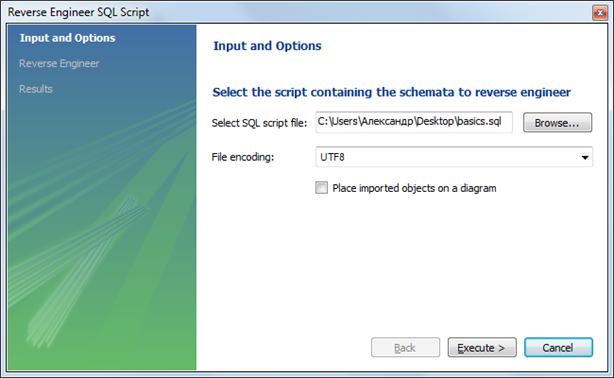Click the 'Input and Options' page heading
The height and width of the screenshot is (378, 614).
pos(267,46)
